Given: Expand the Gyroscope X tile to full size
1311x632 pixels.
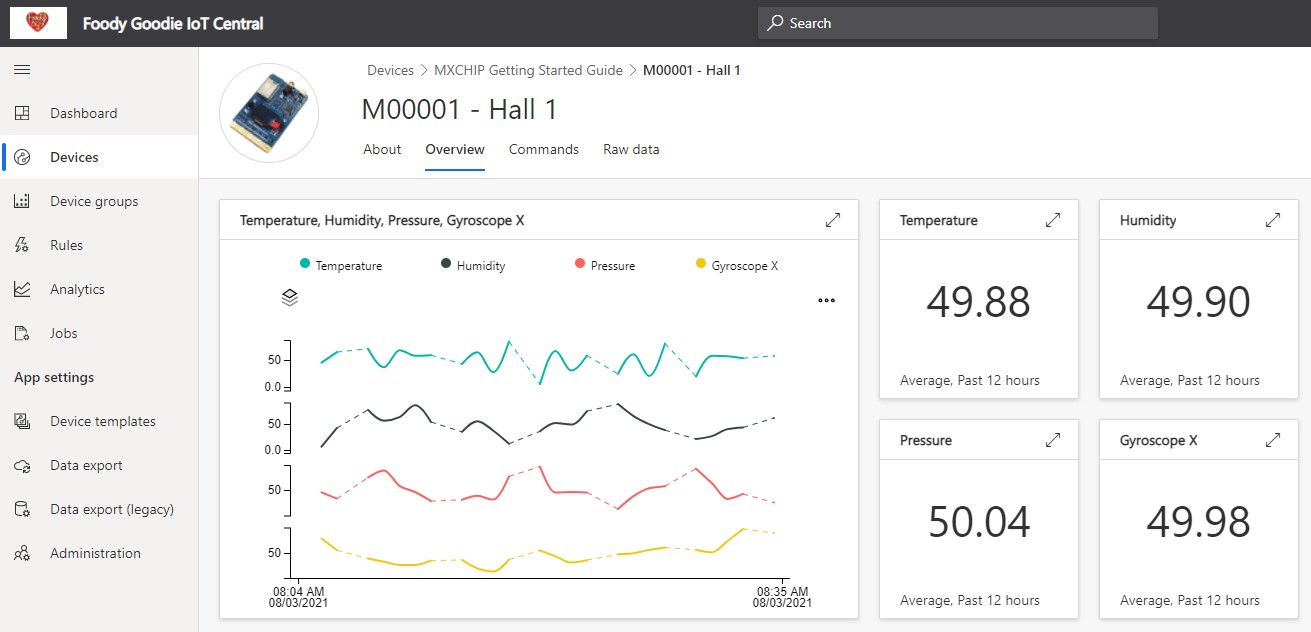Looking at the screenshot, I should pos(1273,440).
